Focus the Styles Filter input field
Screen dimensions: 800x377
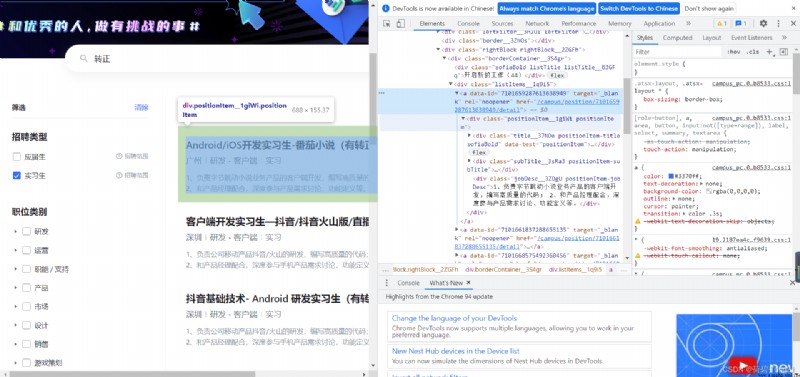pos(678,52)
